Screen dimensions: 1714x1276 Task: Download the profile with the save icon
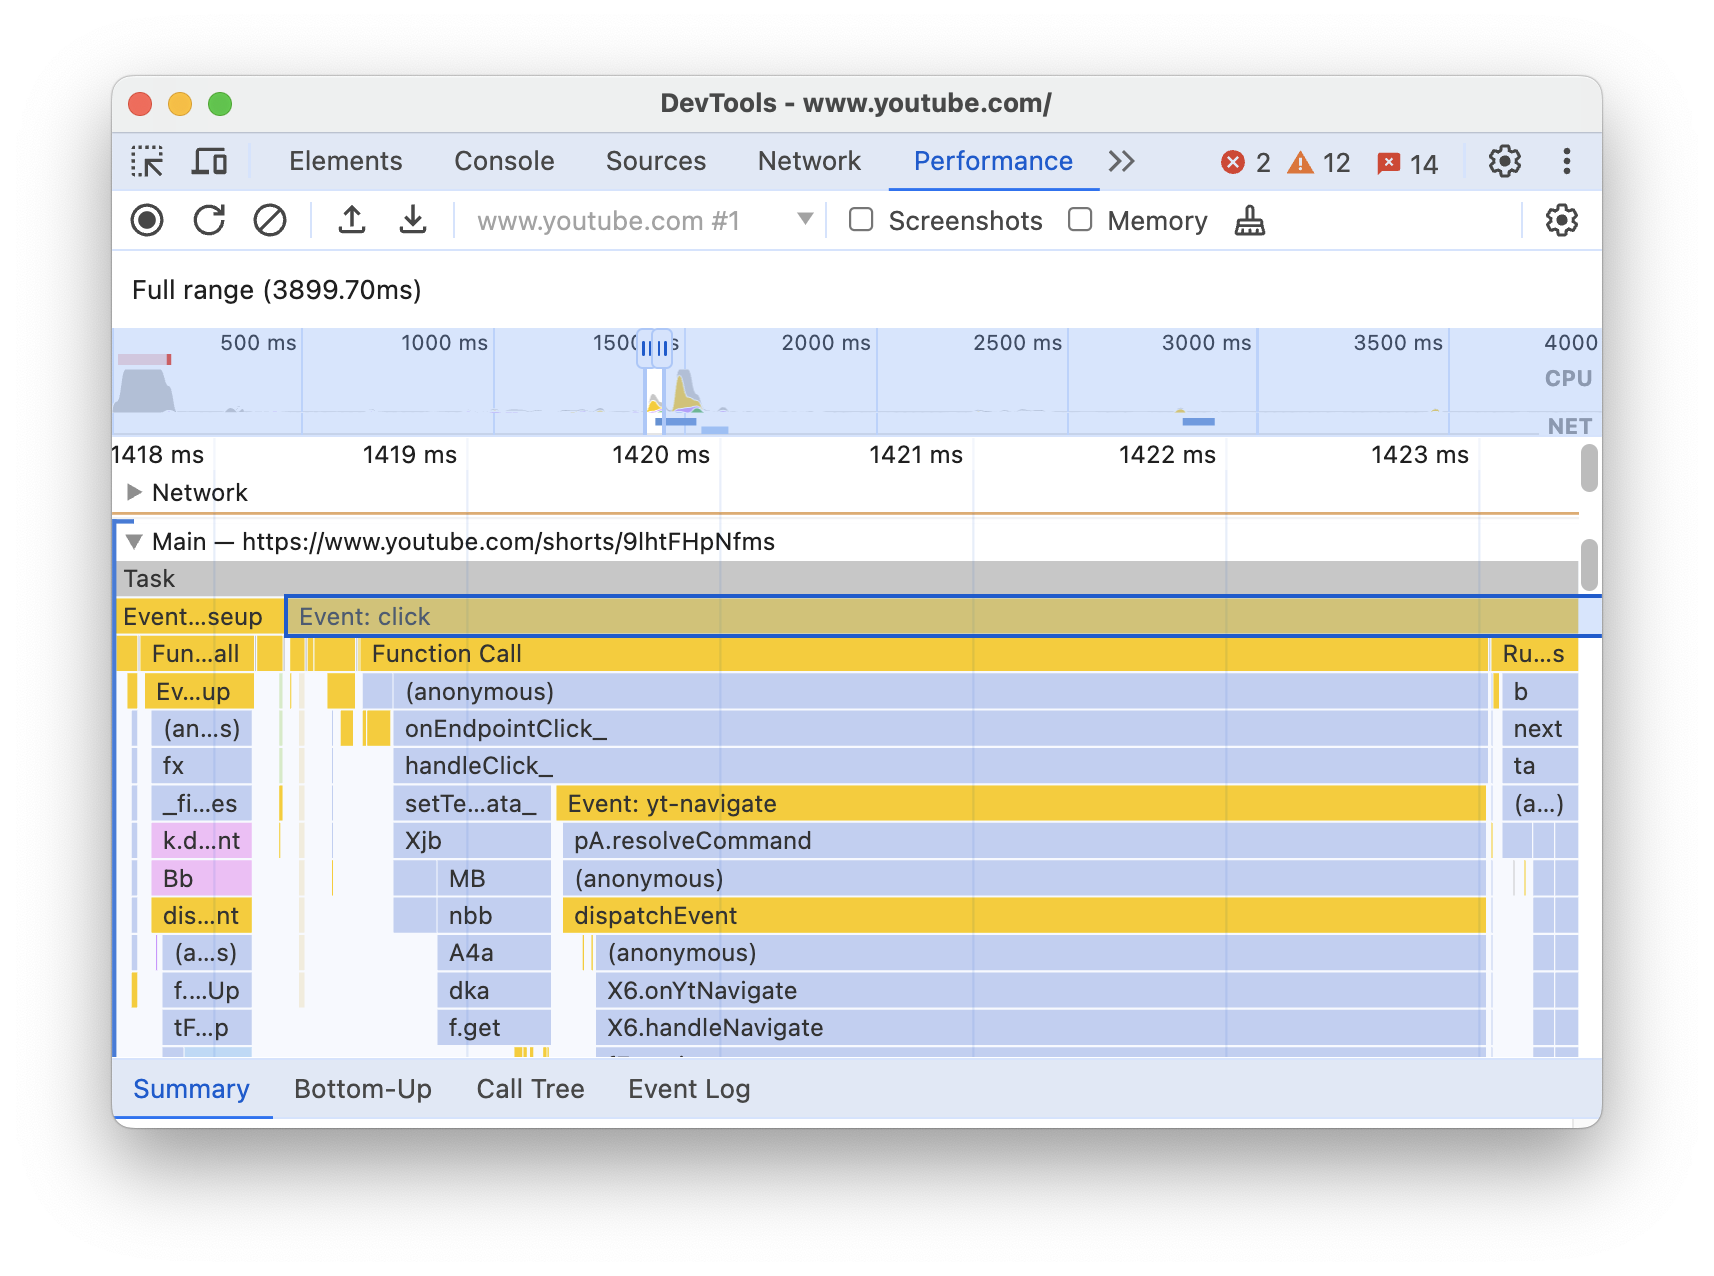pos(413,221)
